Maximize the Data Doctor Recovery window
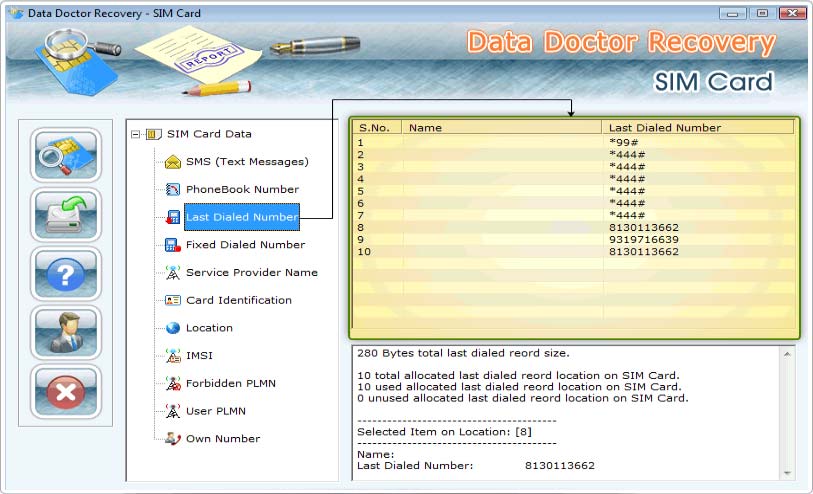 click(x=762, y=13)
